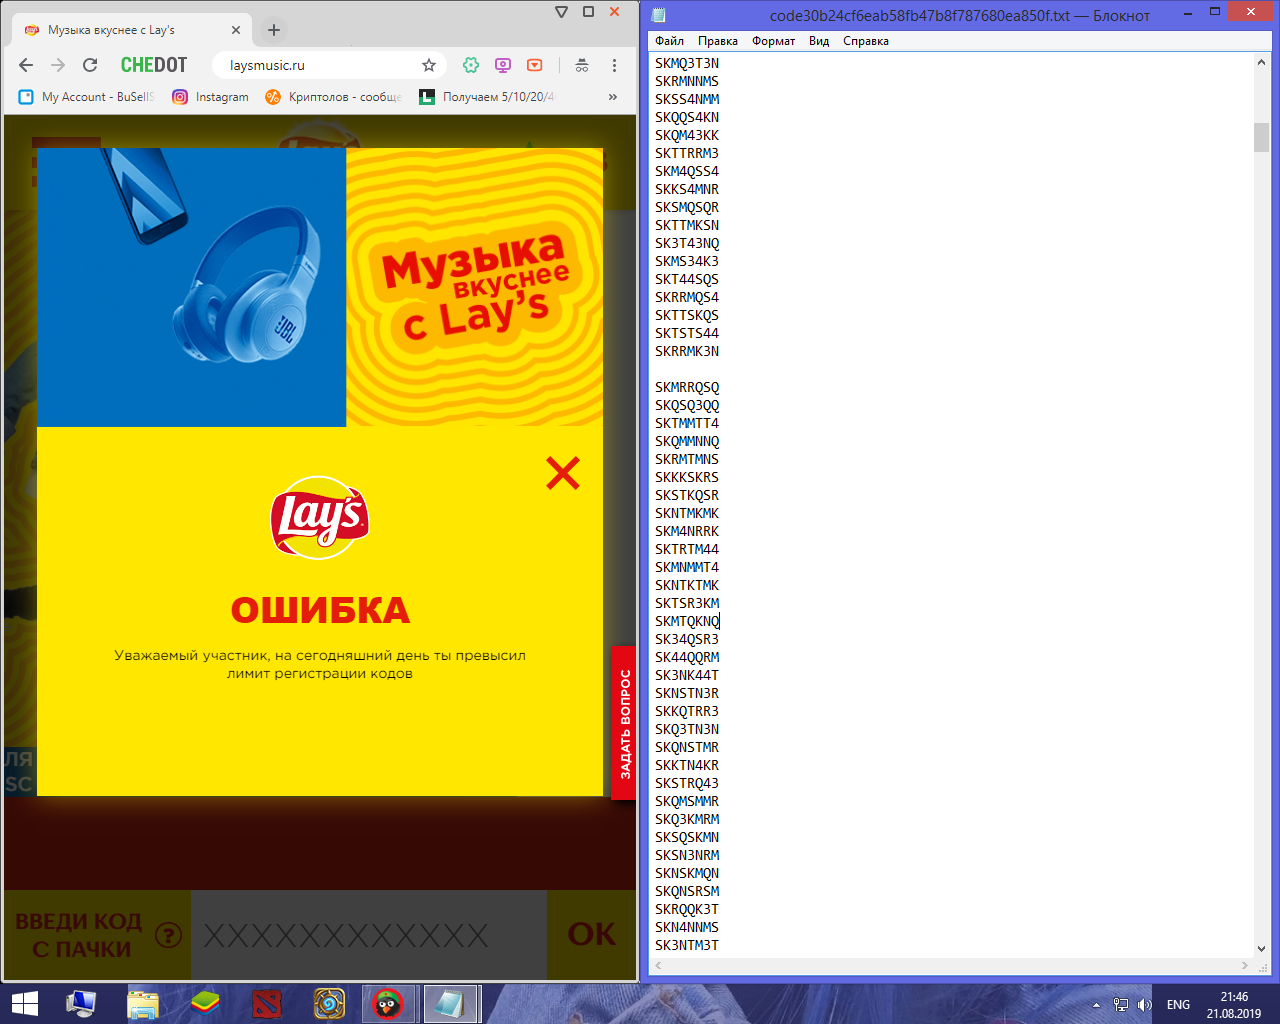Screen dimensions: 1280x1024
Task: Open the Windows Start menu
Action: [24, 1004]
